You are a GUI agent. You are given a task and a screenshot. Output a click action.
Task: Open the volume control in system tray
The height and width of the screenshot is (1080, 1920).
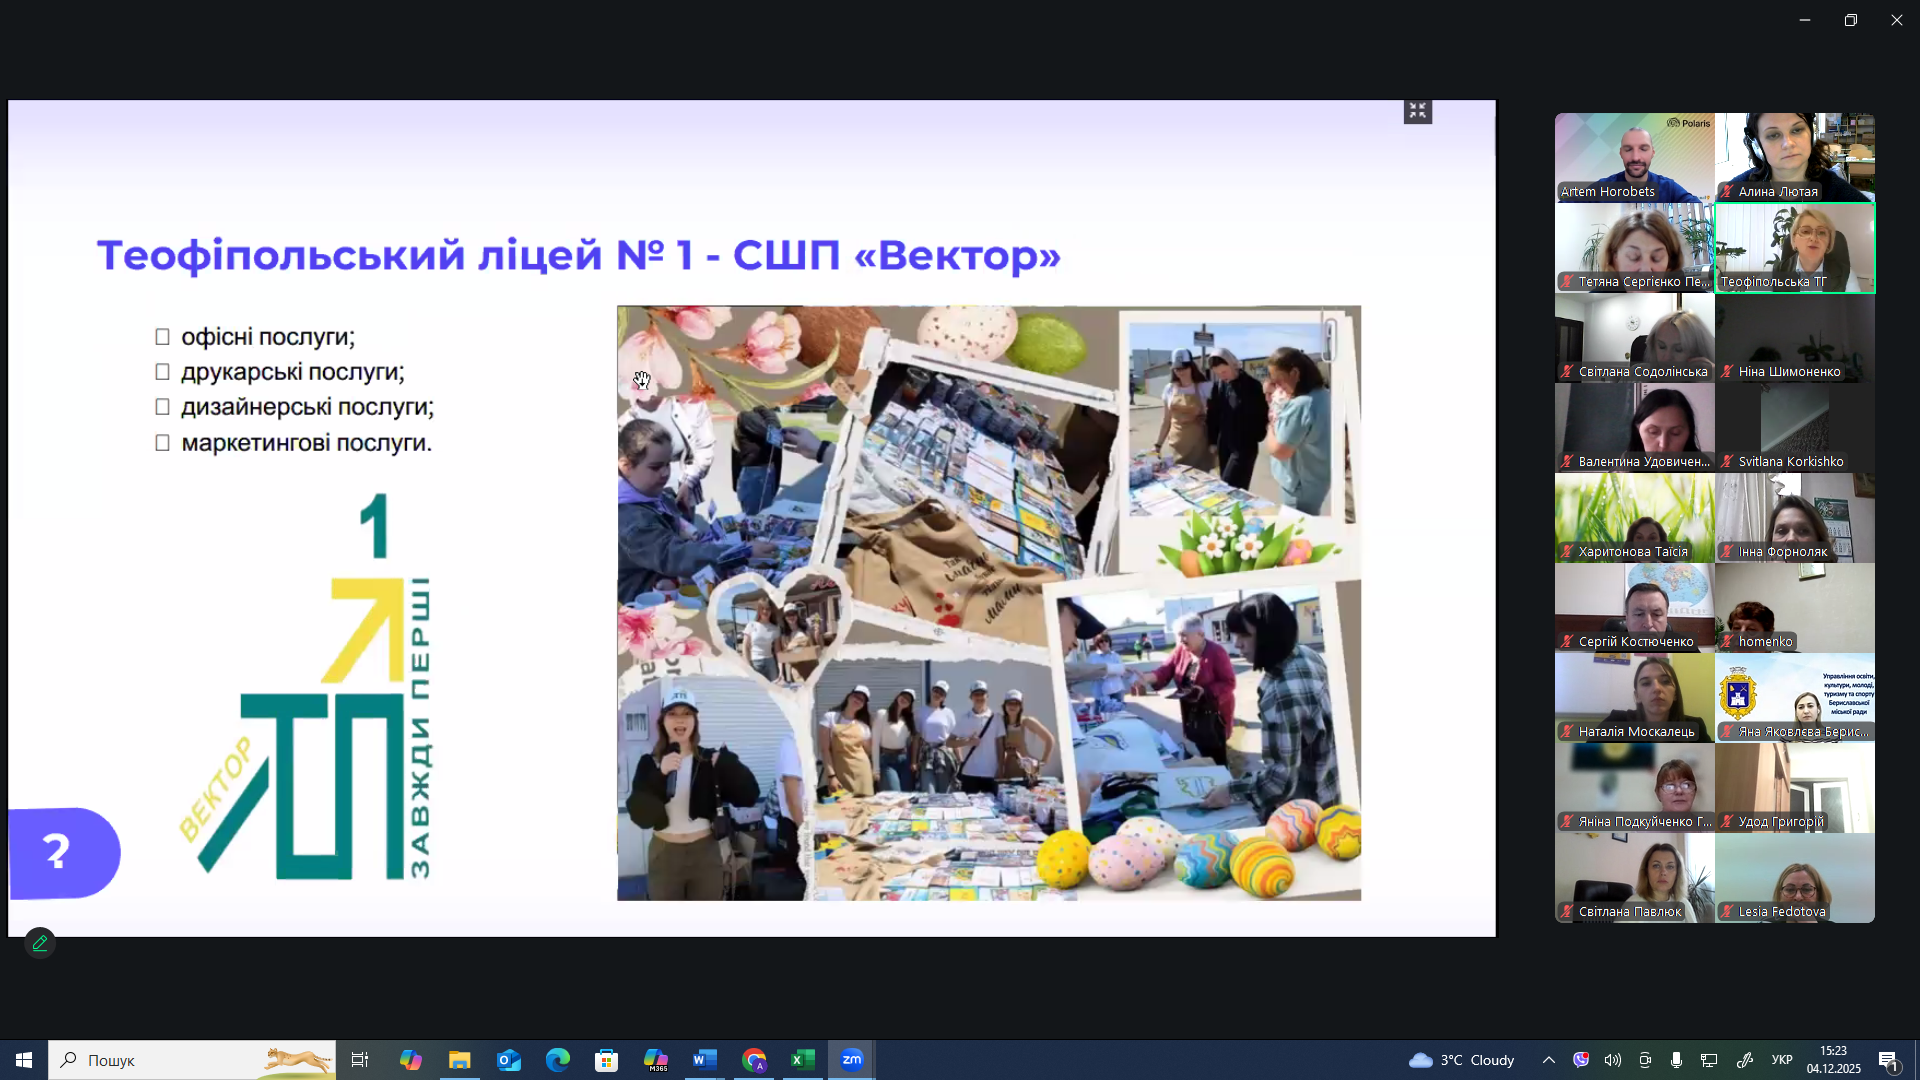click(x=1613, y=1060)
